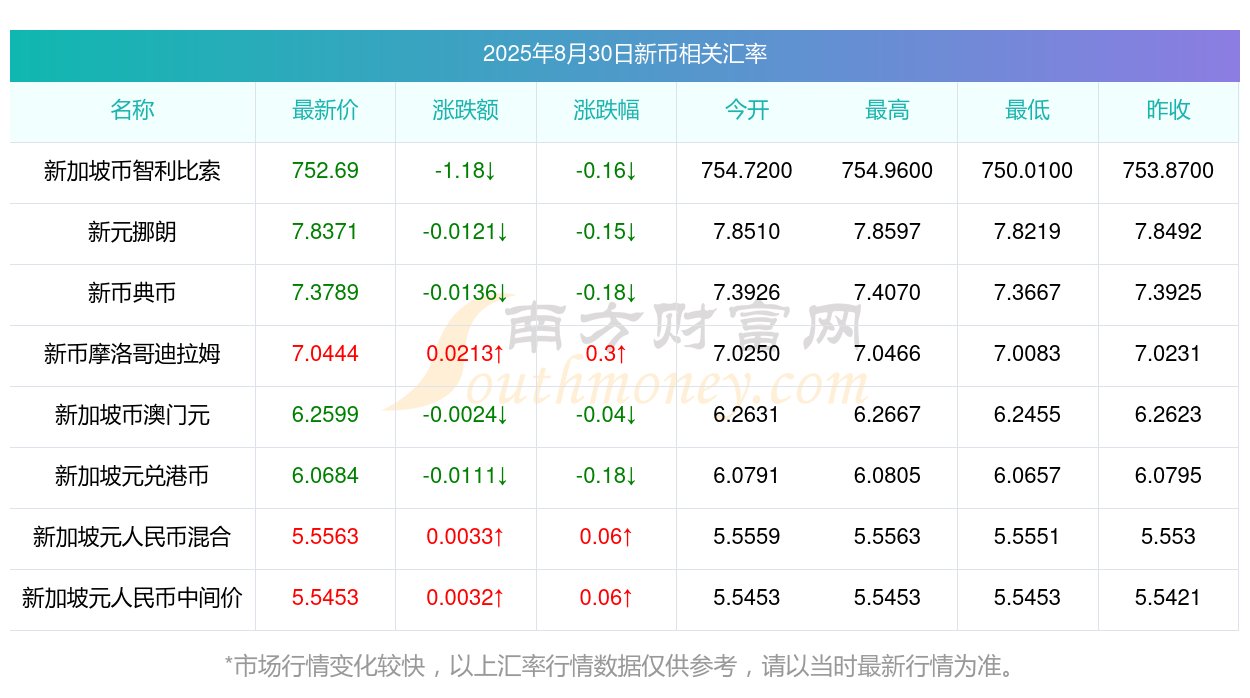The height and width of the screenshot is (698, 1250).
Task: Select the 涨跌额 column header
Action: click(466, 110)
